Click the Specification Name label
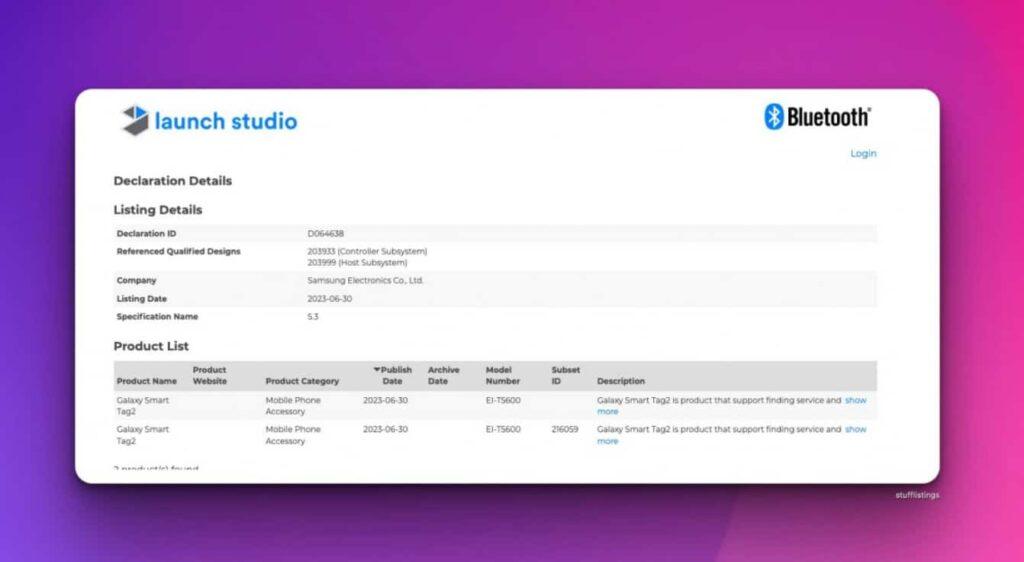1024x562 pixels. pos(157,317)
